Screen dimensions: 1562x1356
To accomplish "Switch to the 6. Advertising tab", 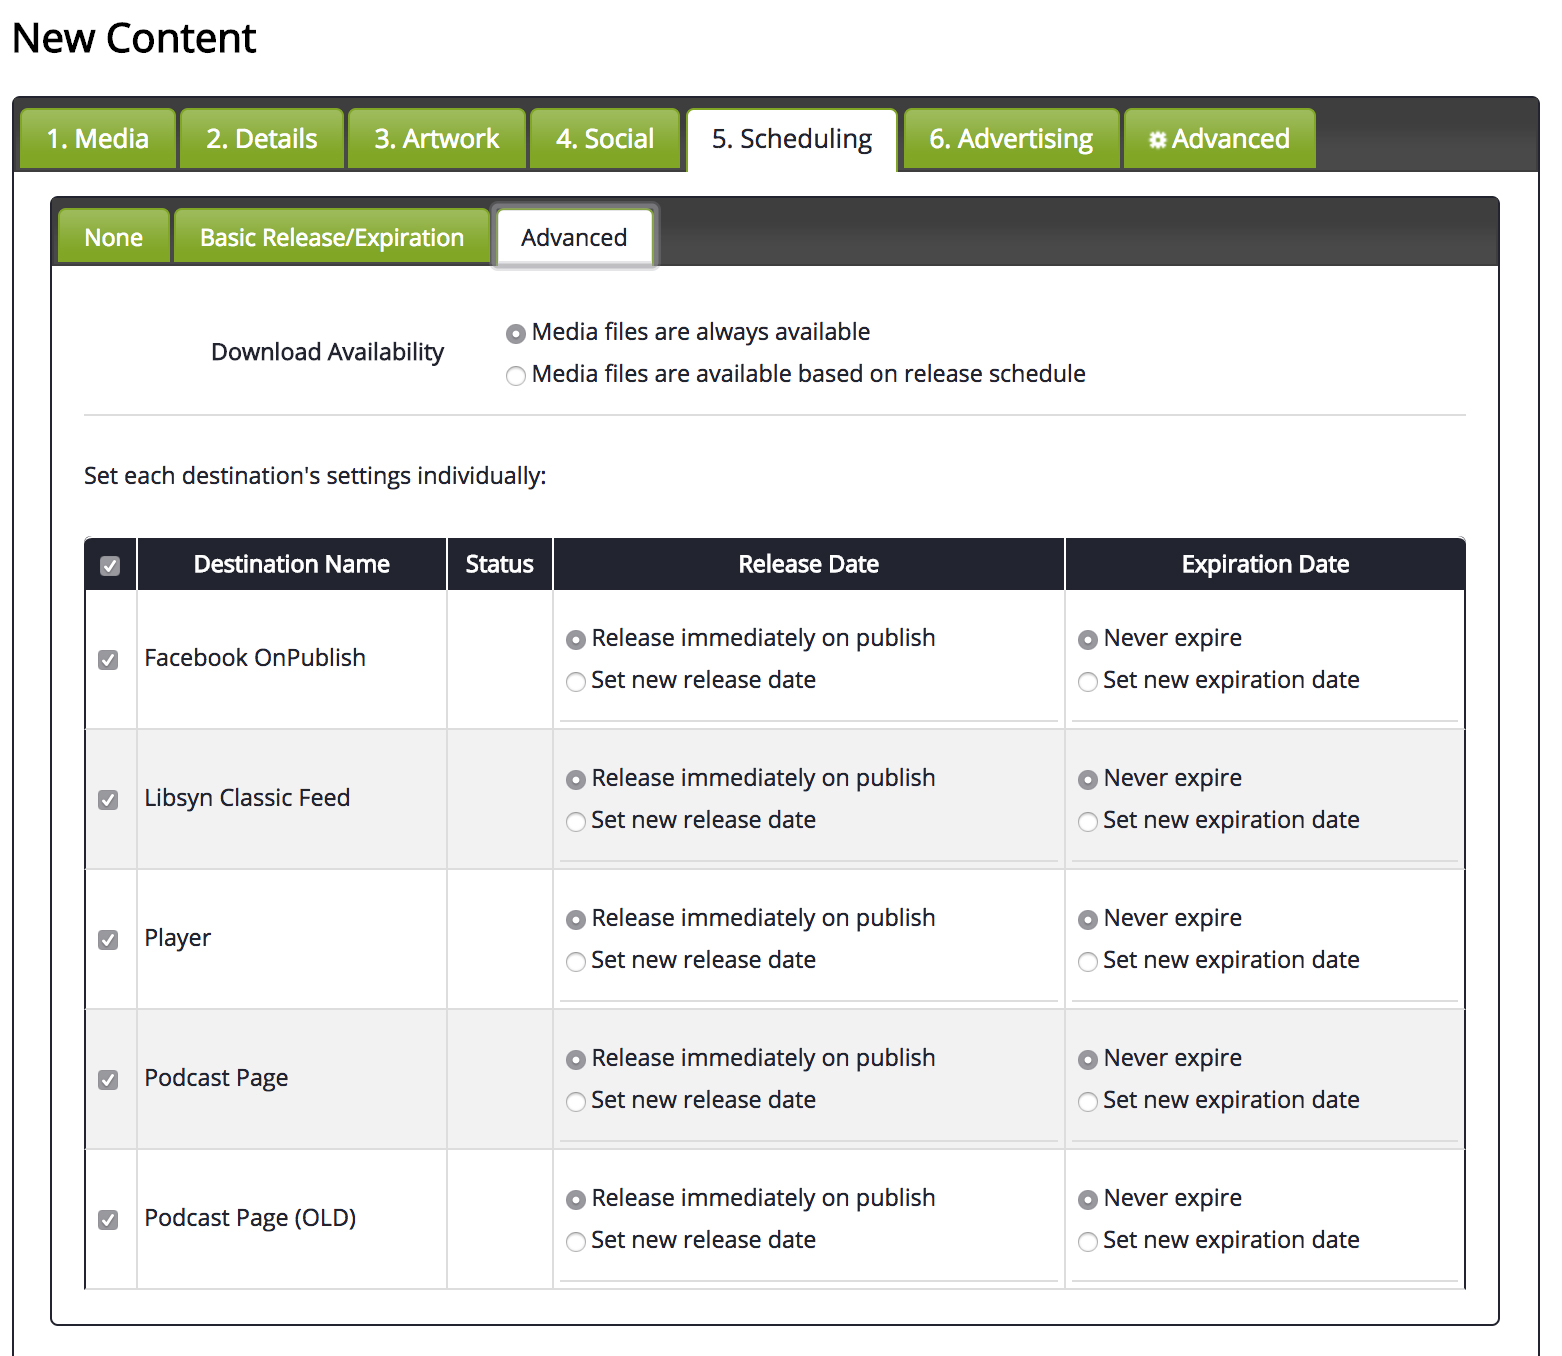I will pyautogui.click(x=1010, y=139).
